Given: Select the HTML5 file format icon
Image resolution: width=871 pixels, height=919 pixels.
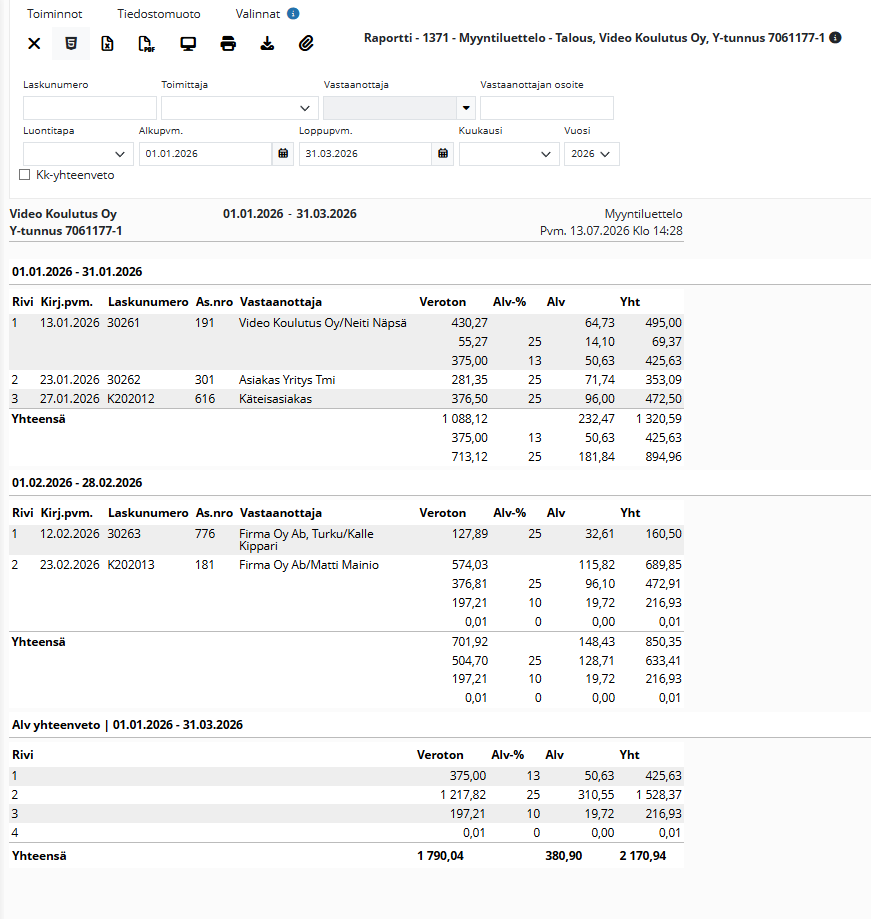Looking at the screenshot, I should click(x=71, y=43).
